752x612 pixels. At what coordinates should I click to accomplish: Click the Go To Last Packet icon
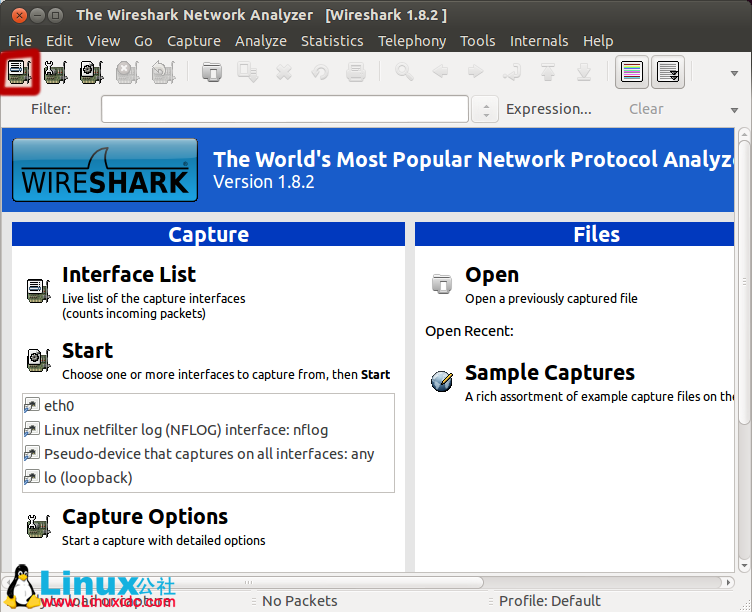tap(584, 72)
